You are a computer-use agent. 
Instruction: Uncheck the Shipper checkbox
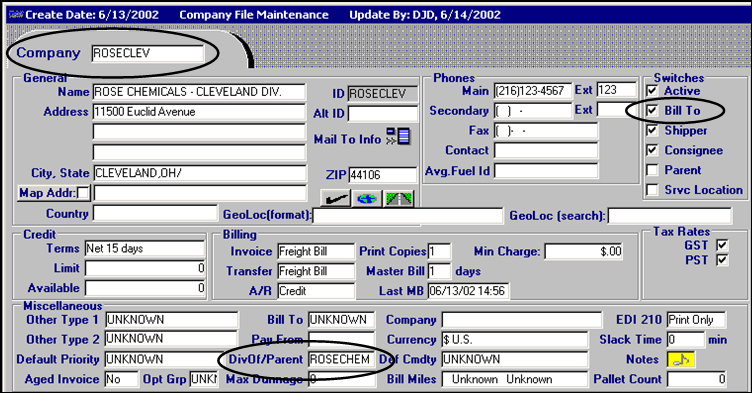[652, 130]
